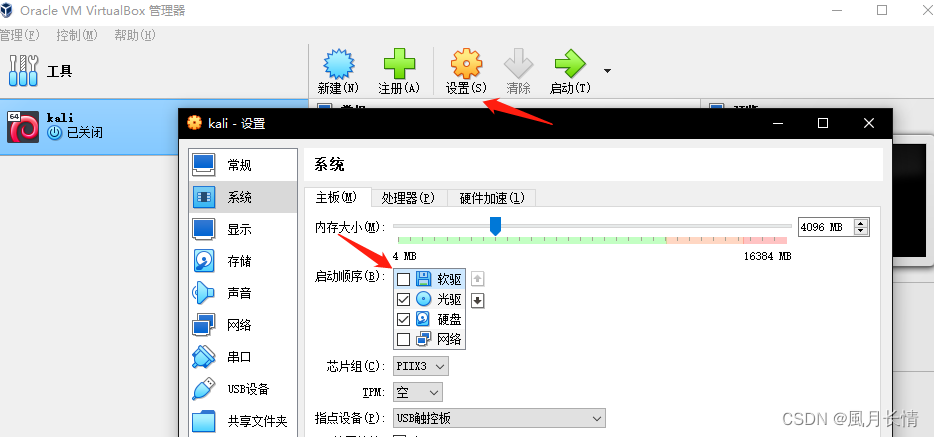The width and height of the screenshot is (934, 437).
Task: Open the 指点设备 USB触控板 dropdown
Action: [x=499, y=419]
